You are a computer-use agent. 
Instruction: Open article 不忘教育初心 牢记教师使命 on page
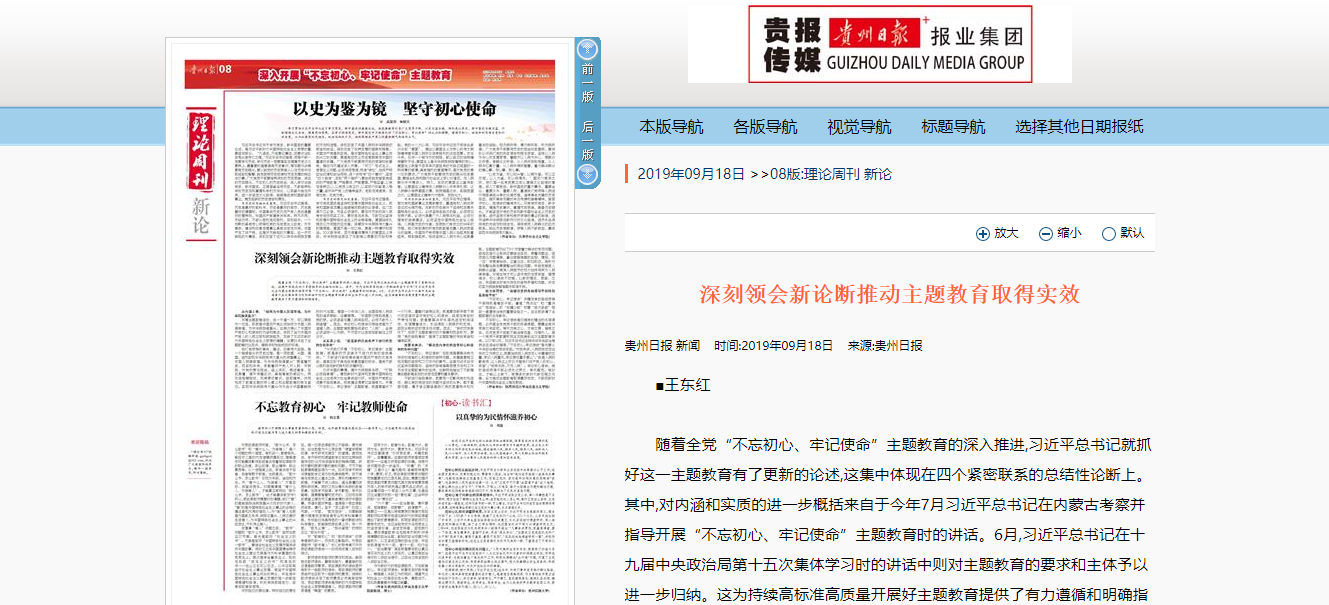[x=331, y=407]
